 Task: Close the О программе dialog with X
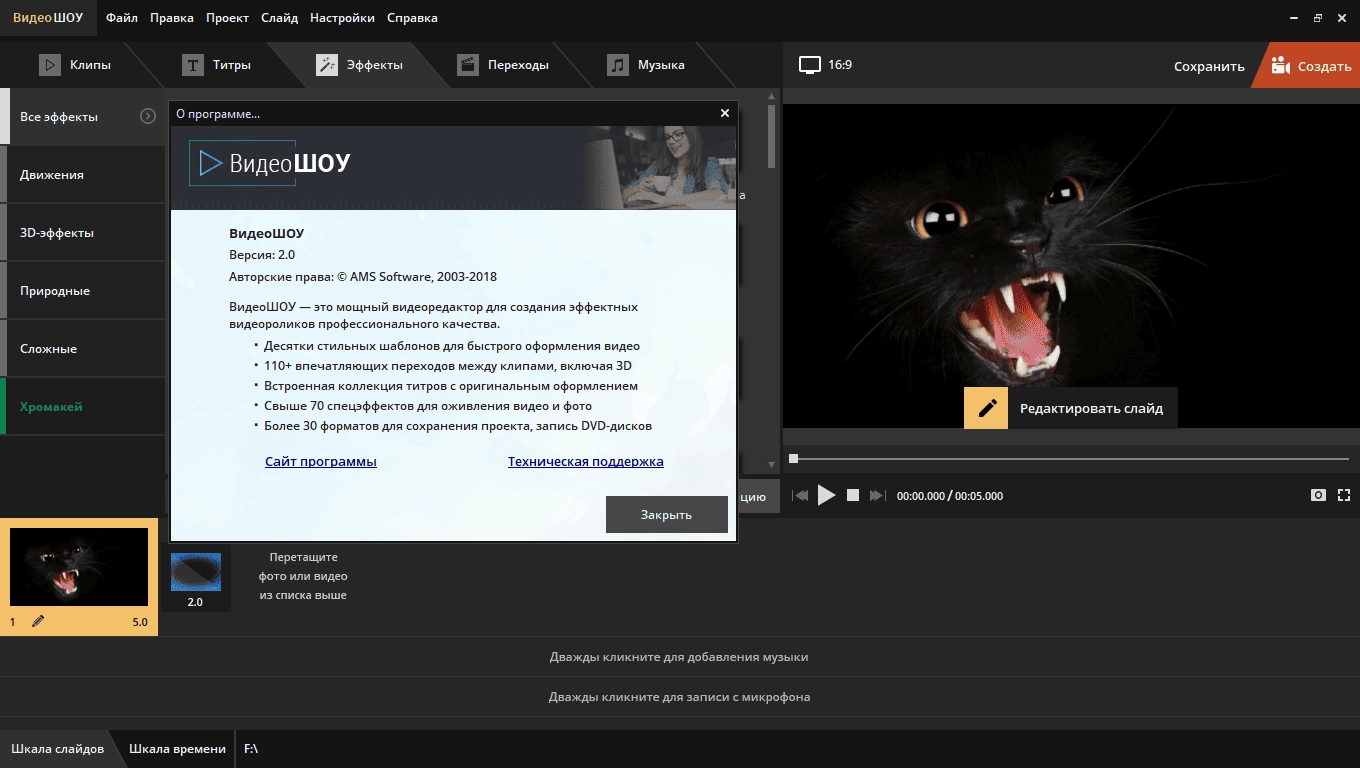725,113
